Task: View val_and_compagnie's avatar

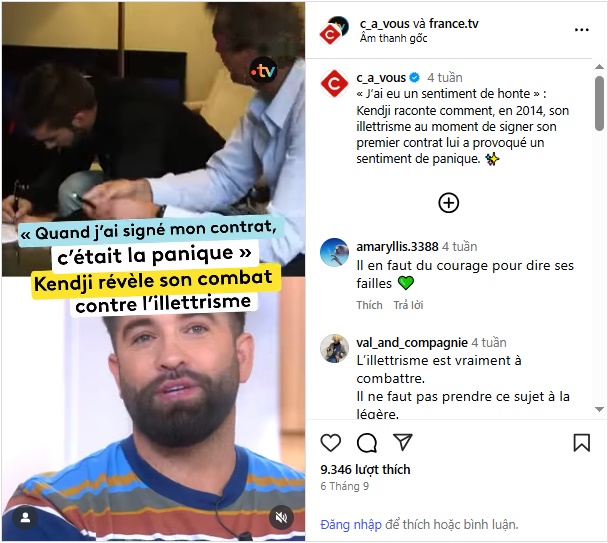Action: [x=334, y=348]
